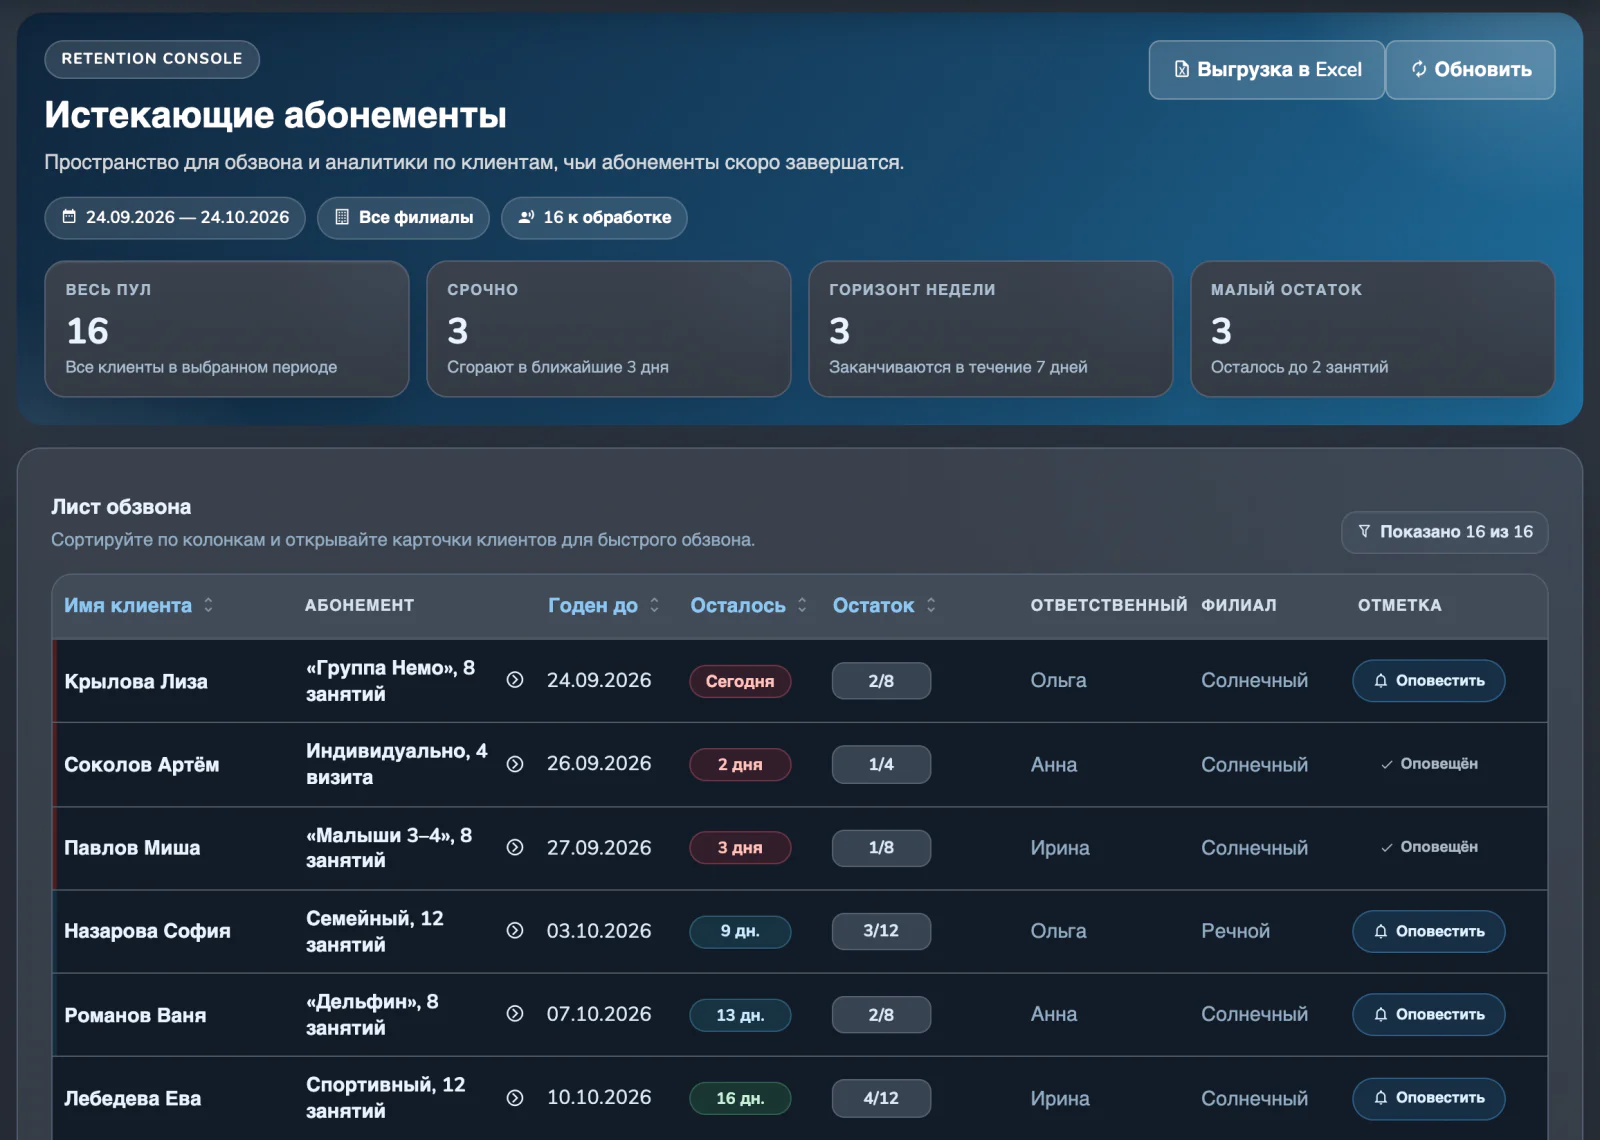Click sort arrows next to Остаток

pos(931,605)
